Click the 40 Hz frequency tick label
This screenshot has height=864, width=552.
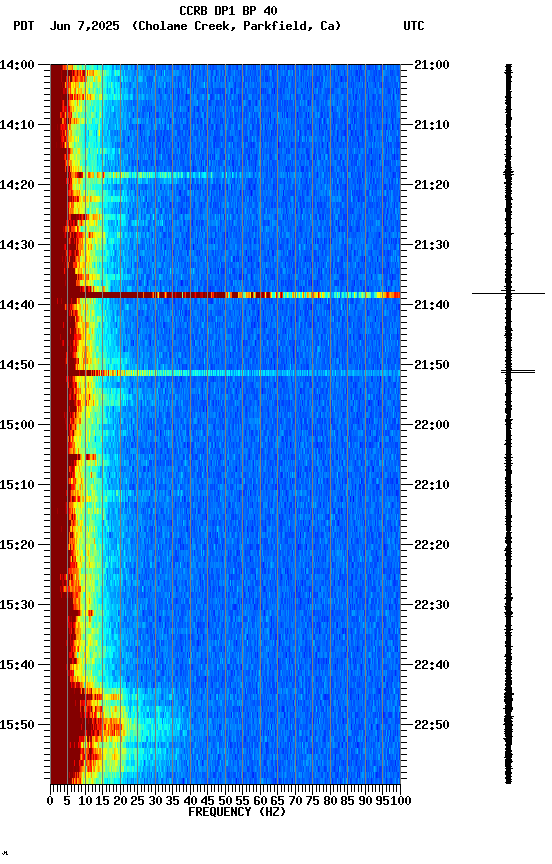[190, 801]
